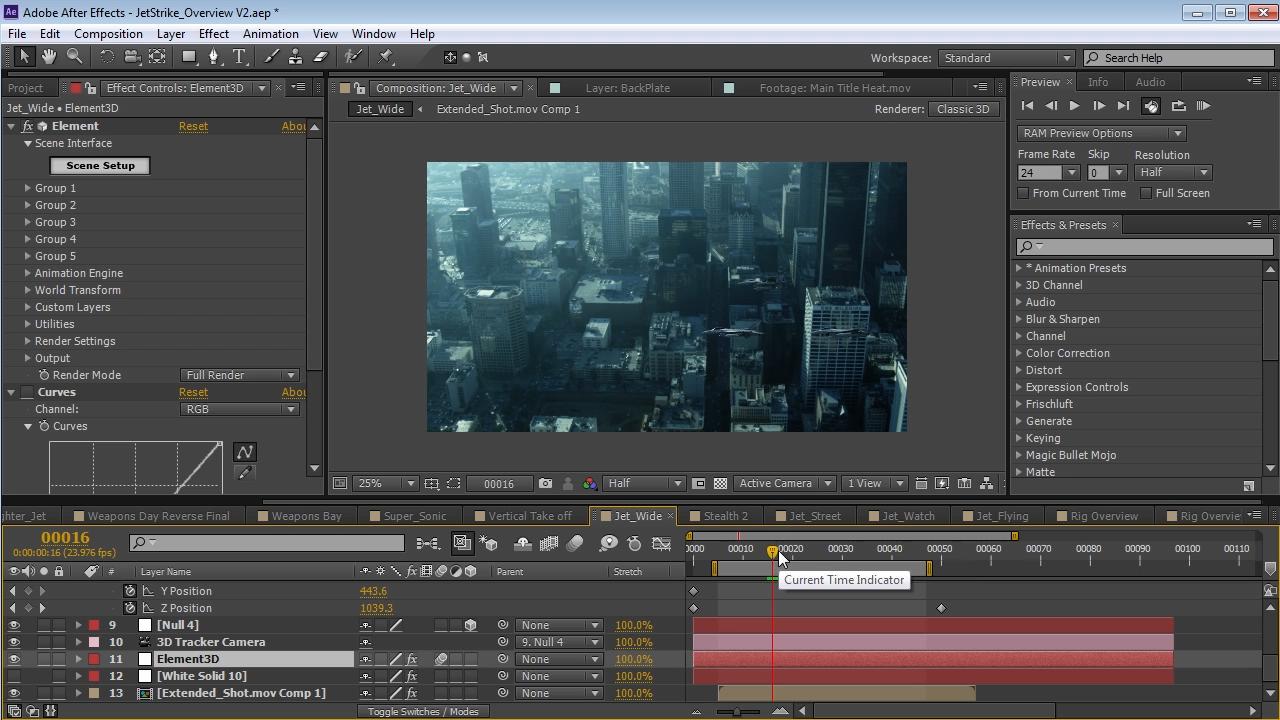
Task: Open the Render Mode dropdown
Action: coord(240,375)
